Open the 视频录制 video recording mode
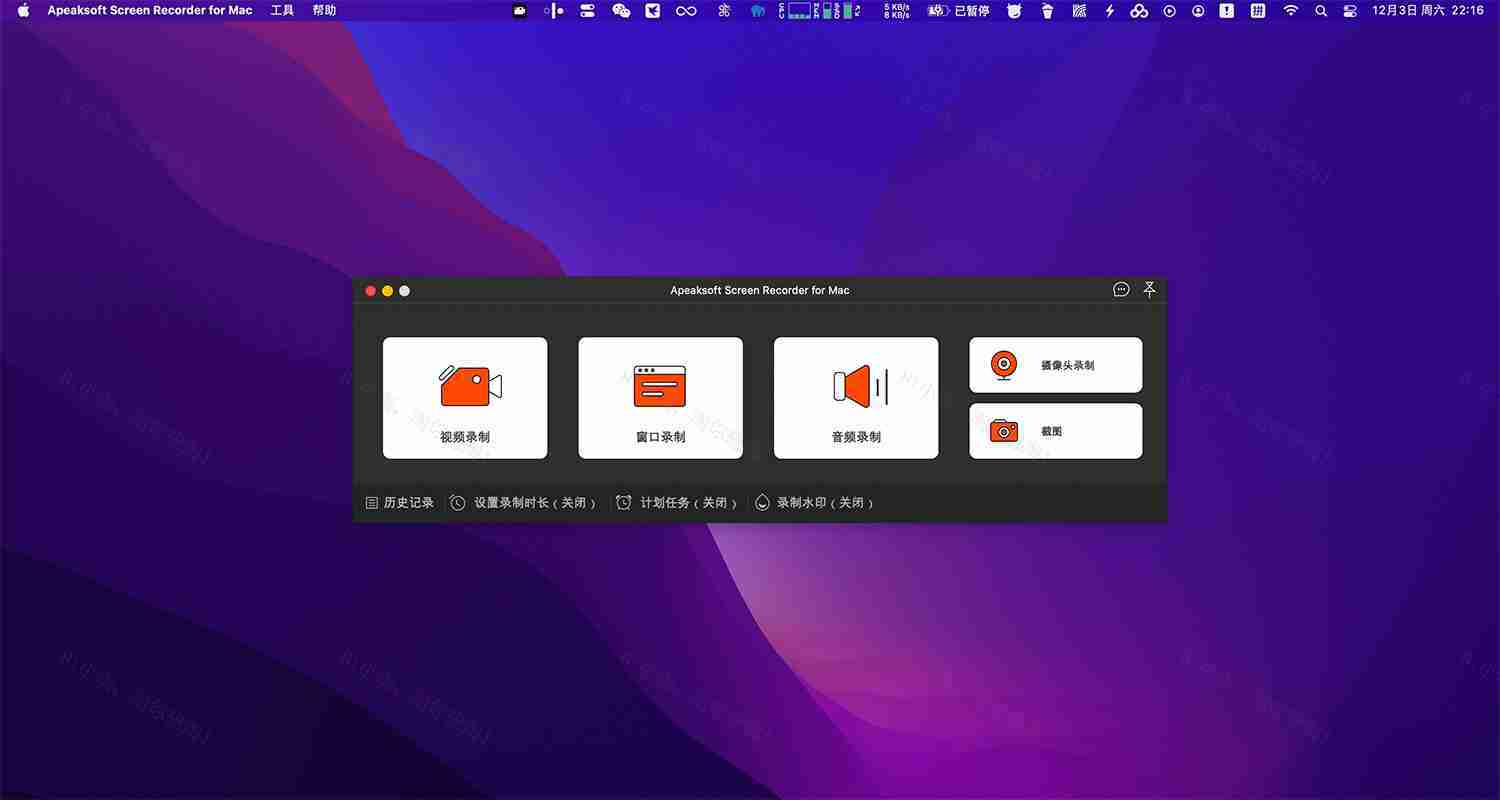Screen dimensions: 1500x800 pos(464,397)
